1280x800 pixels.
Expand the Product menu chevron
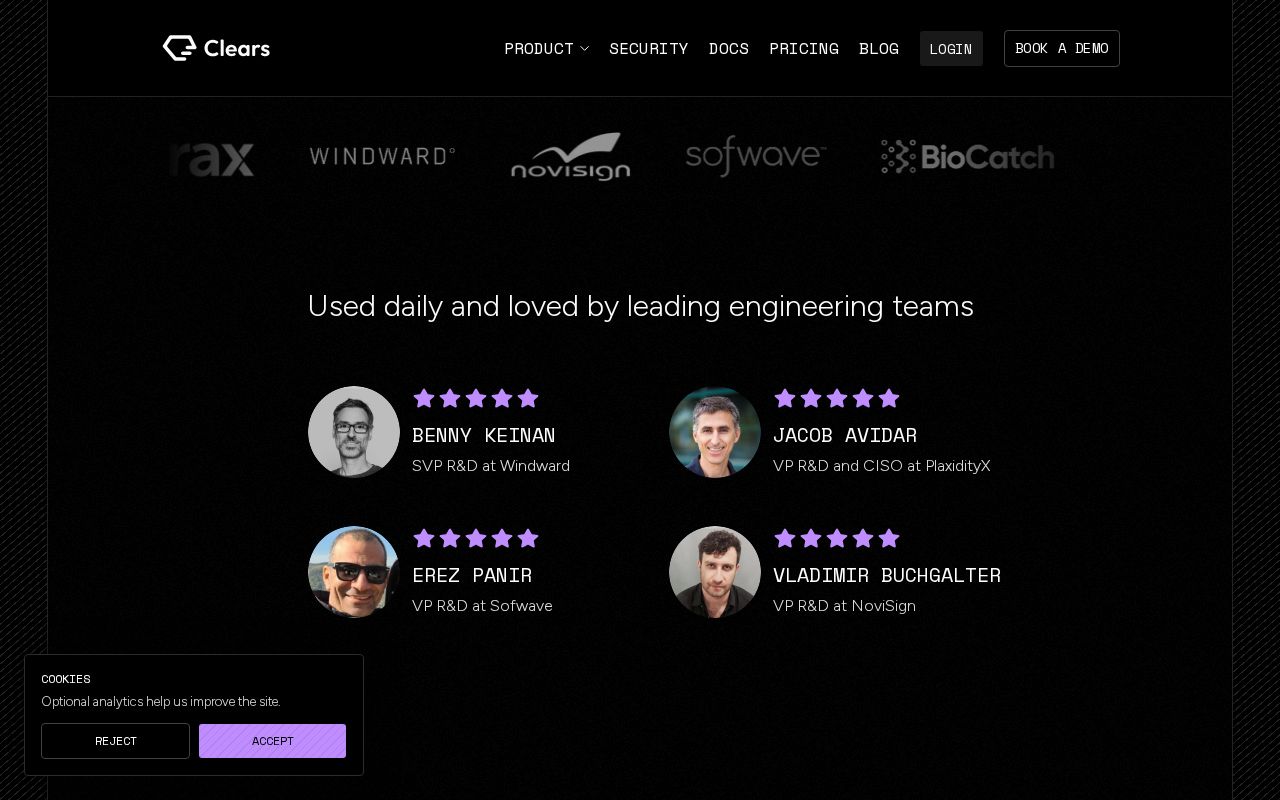pyautogui.click(x=584, y=49)
